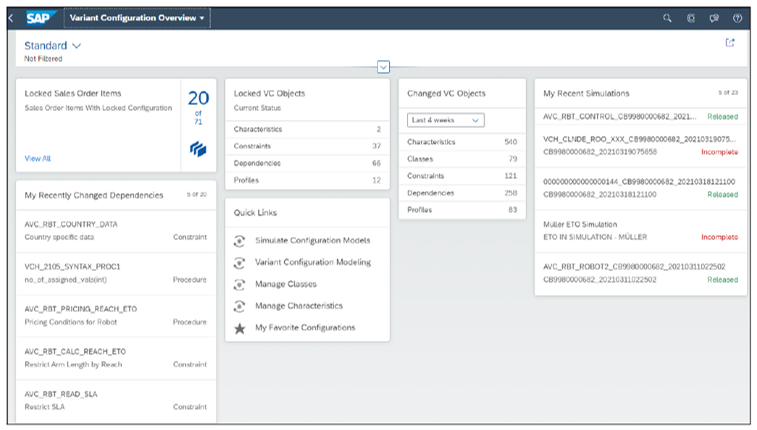Click the Locked Sales Order Items stack icon
757x430 pixels.
(198, 149)
